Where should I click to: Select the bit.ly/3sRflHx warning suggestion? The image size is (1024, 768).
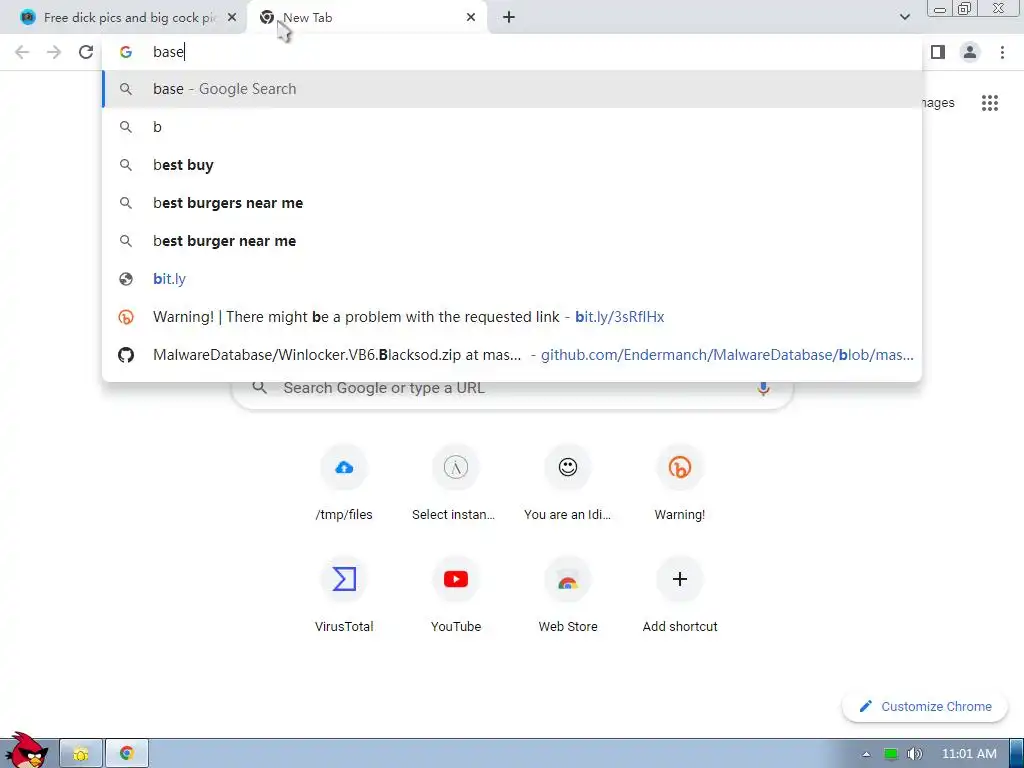pyautogui.click(x=512, y=317)
